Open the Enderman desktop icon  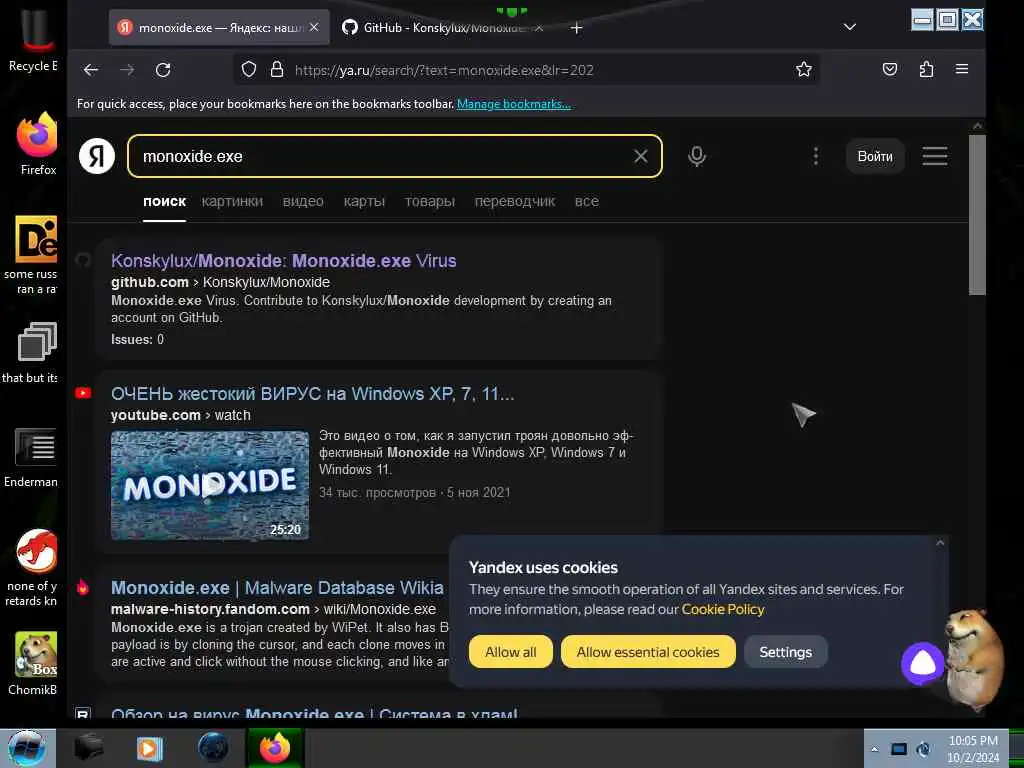point(33,457)
